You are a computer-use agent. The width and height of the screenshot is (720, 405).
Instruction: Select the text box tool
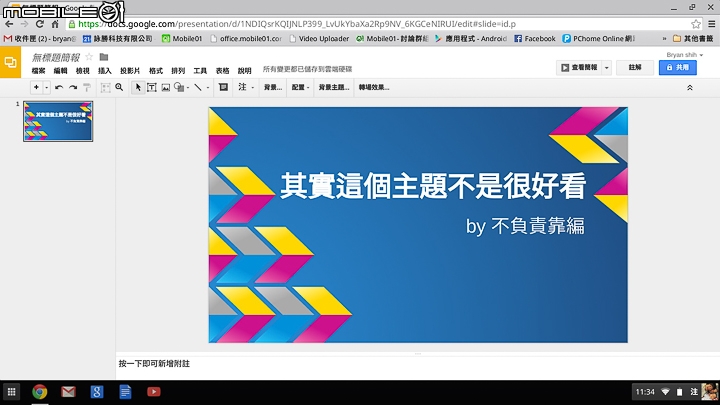point(152,87)
